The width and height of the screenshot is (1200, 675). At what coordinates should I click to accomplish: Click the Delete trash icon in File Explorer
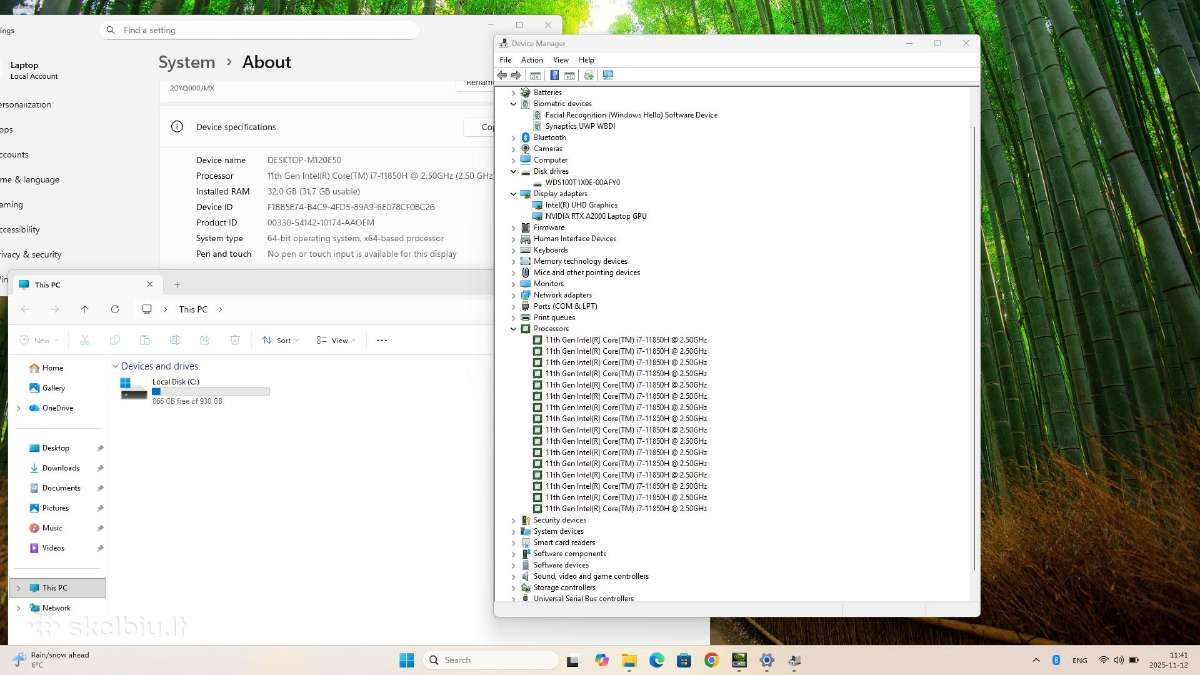[235, 340]
